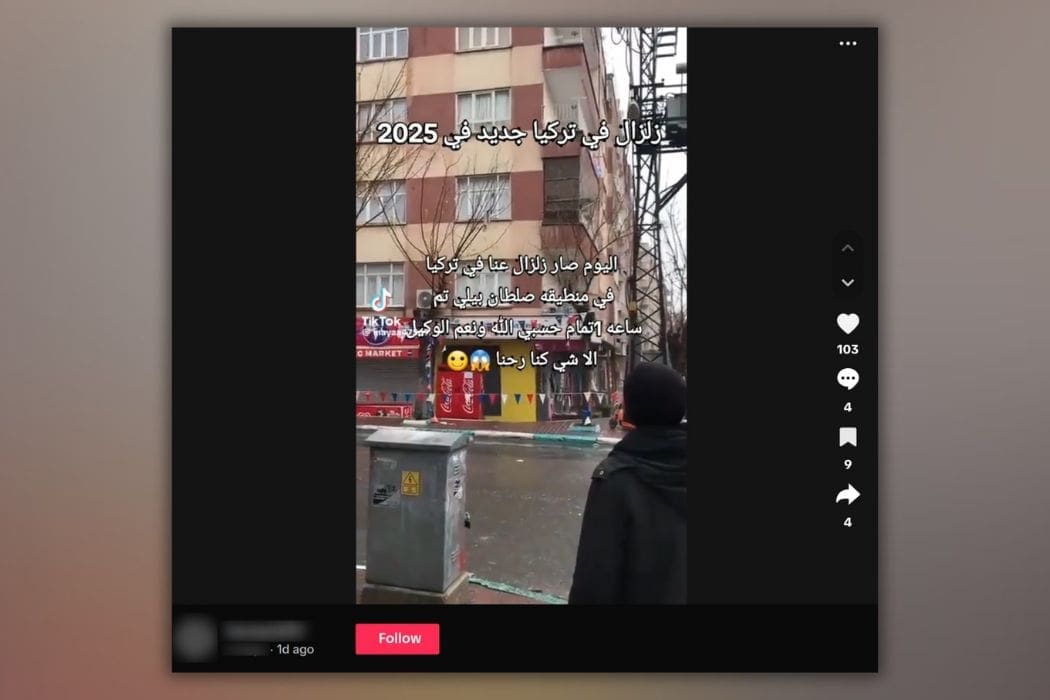The width and height of the screenshot is (1050, 700).
Task: Click the Arabic 2025 title overlay on video
Action: (x=518, y=135)
